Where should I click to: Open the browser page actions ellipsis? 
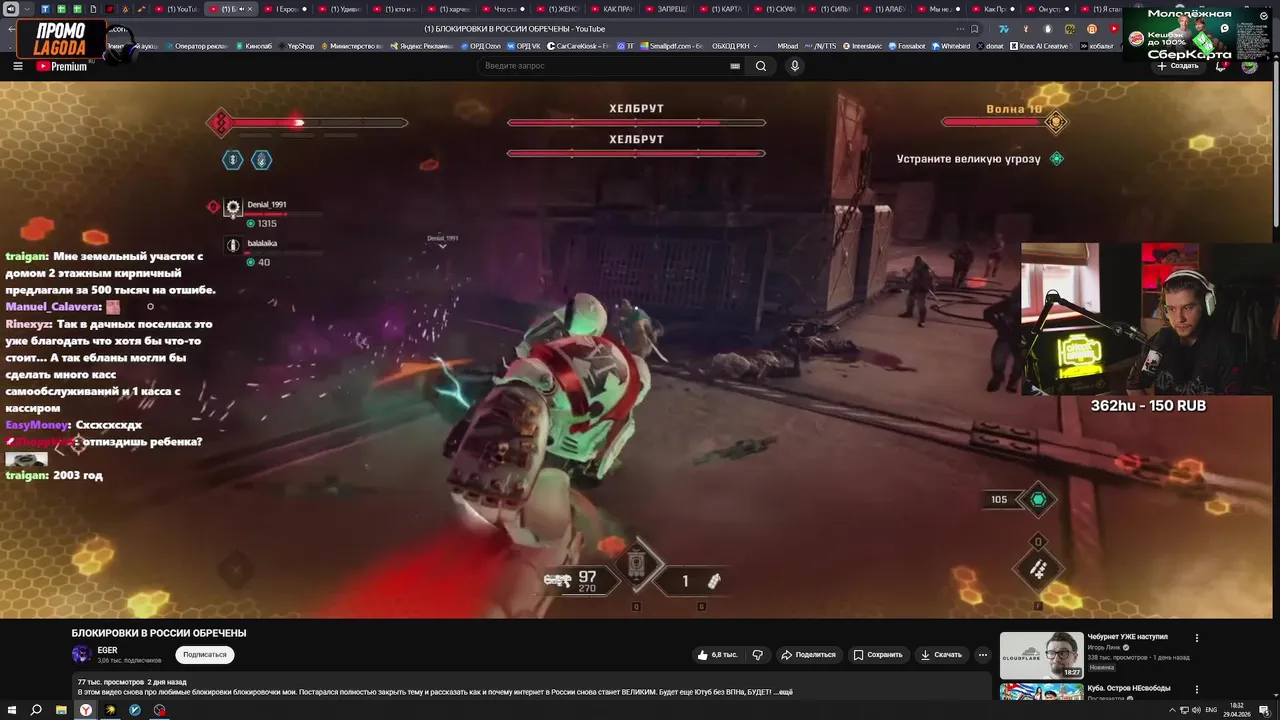coord(961,29)
